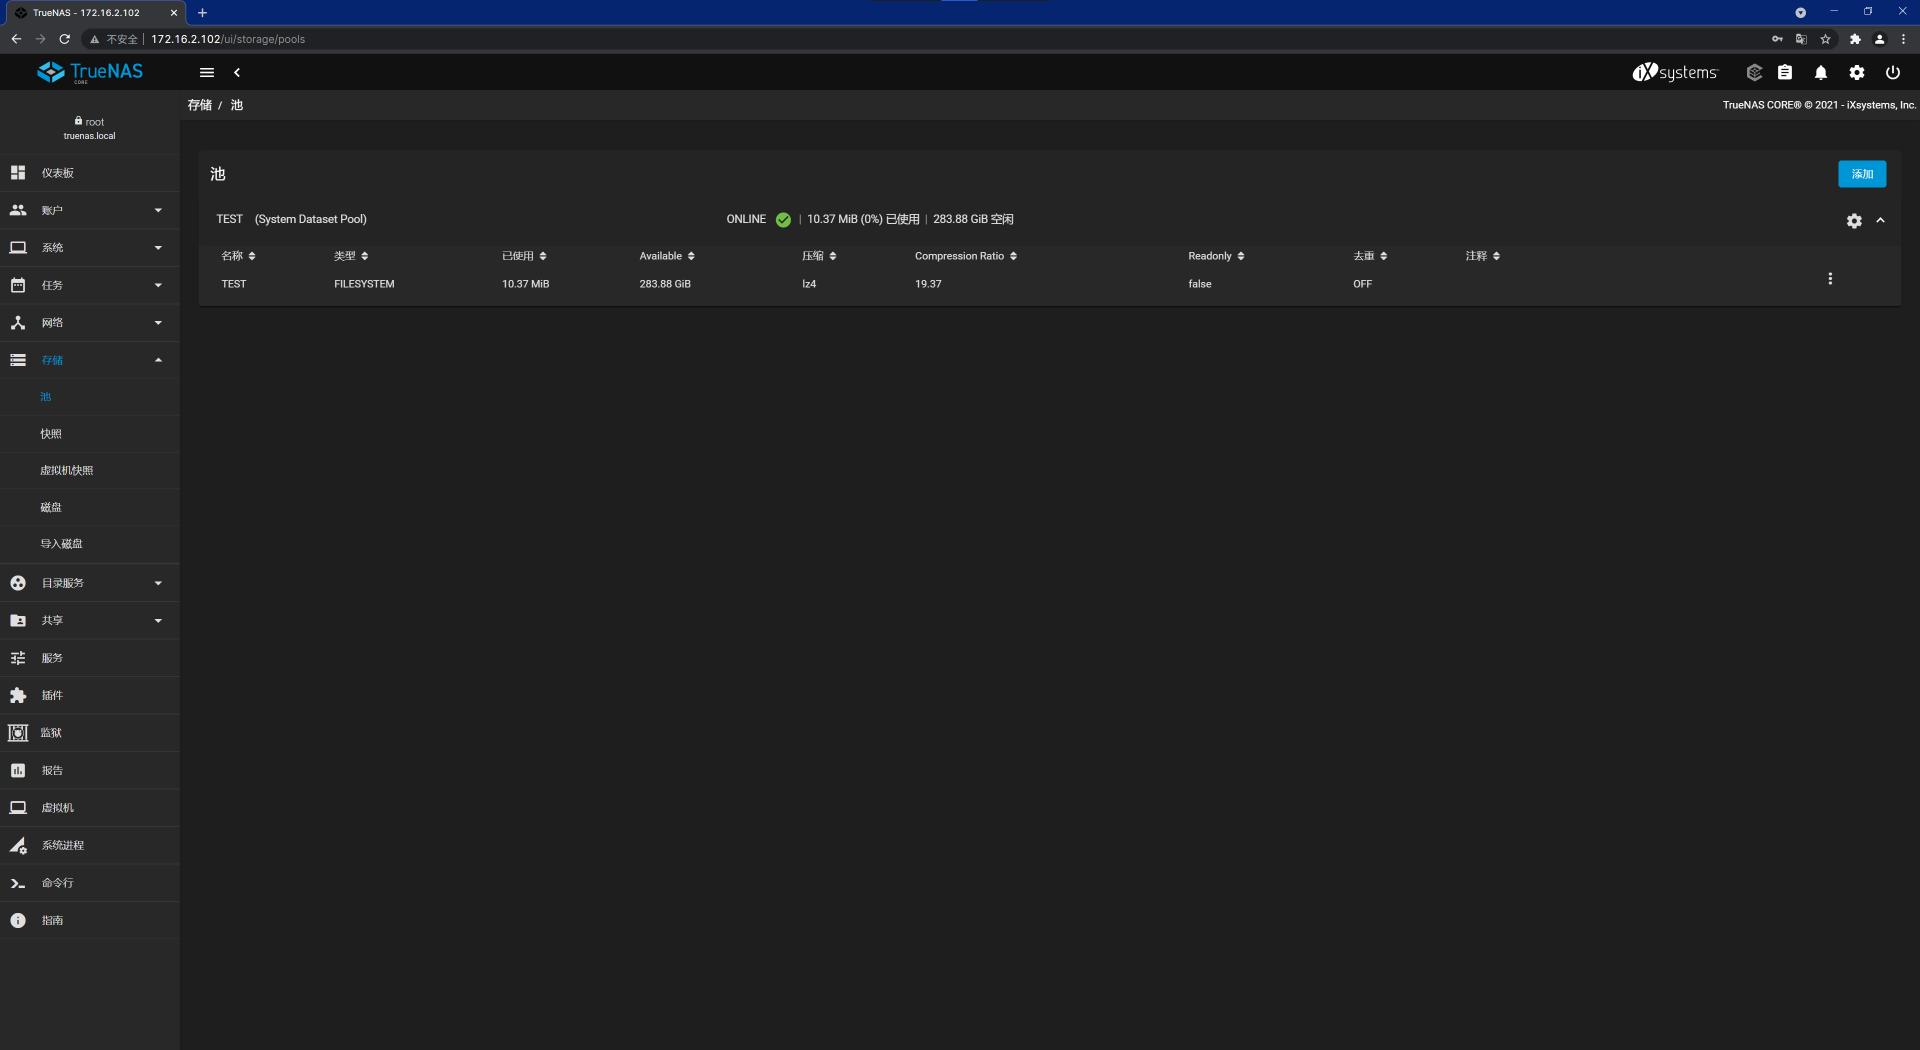The width and height of the screenshot is (1920, 1050).
Task: Open TEST pool gear settings menu
Action: (1854, 221)
